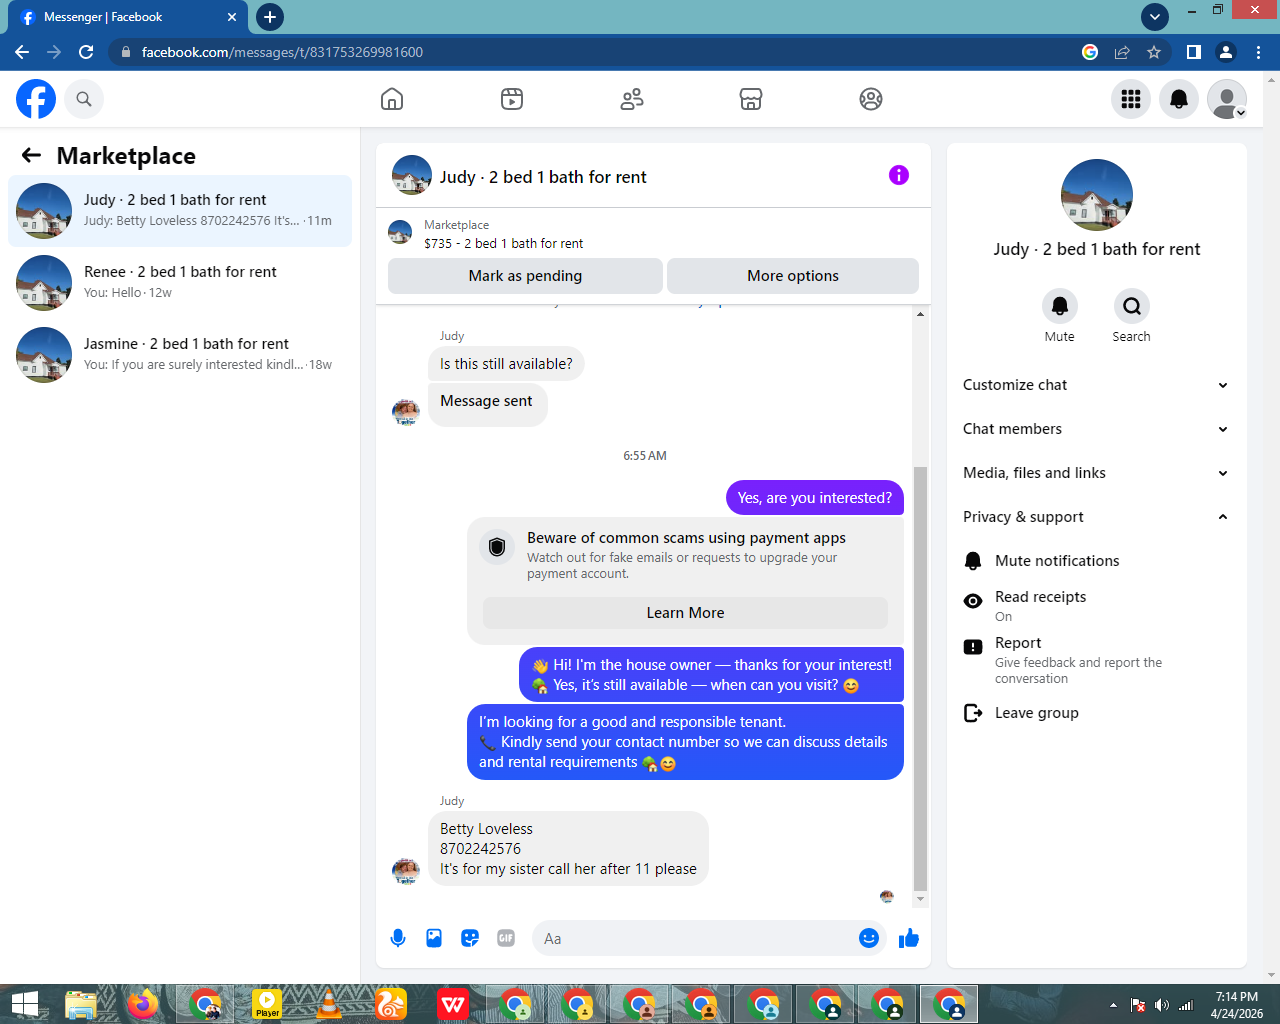1280x1024 pixels.
Task: Open the Video (Watch) icon
Action: click(x=512, y=99)
